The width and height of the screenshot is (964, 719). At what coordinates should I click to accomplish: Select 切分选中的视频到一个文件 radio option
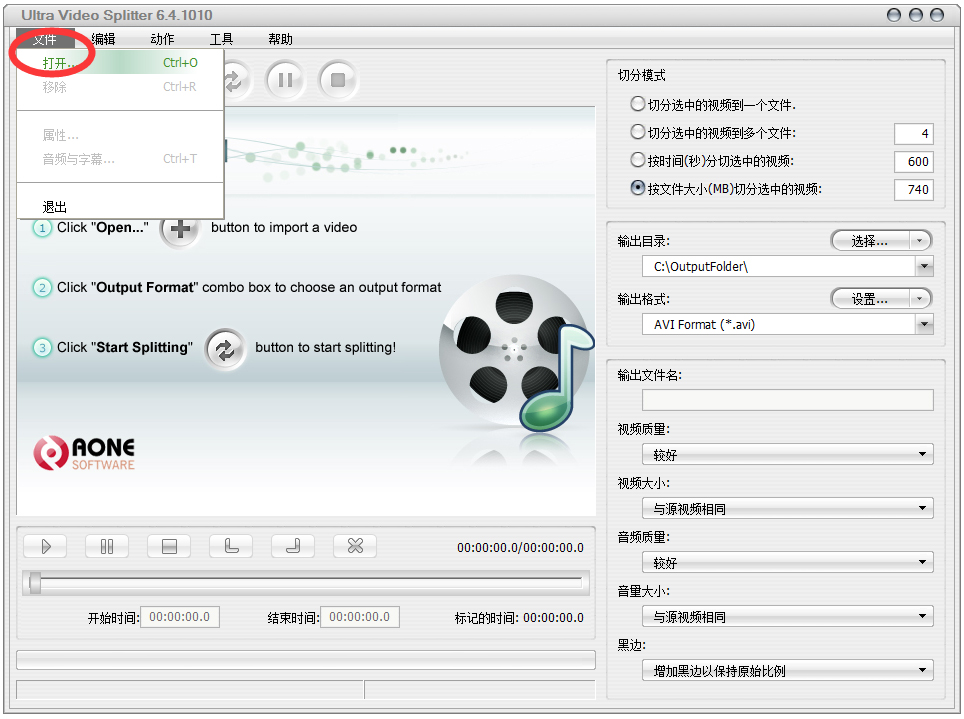click(638, 104)
